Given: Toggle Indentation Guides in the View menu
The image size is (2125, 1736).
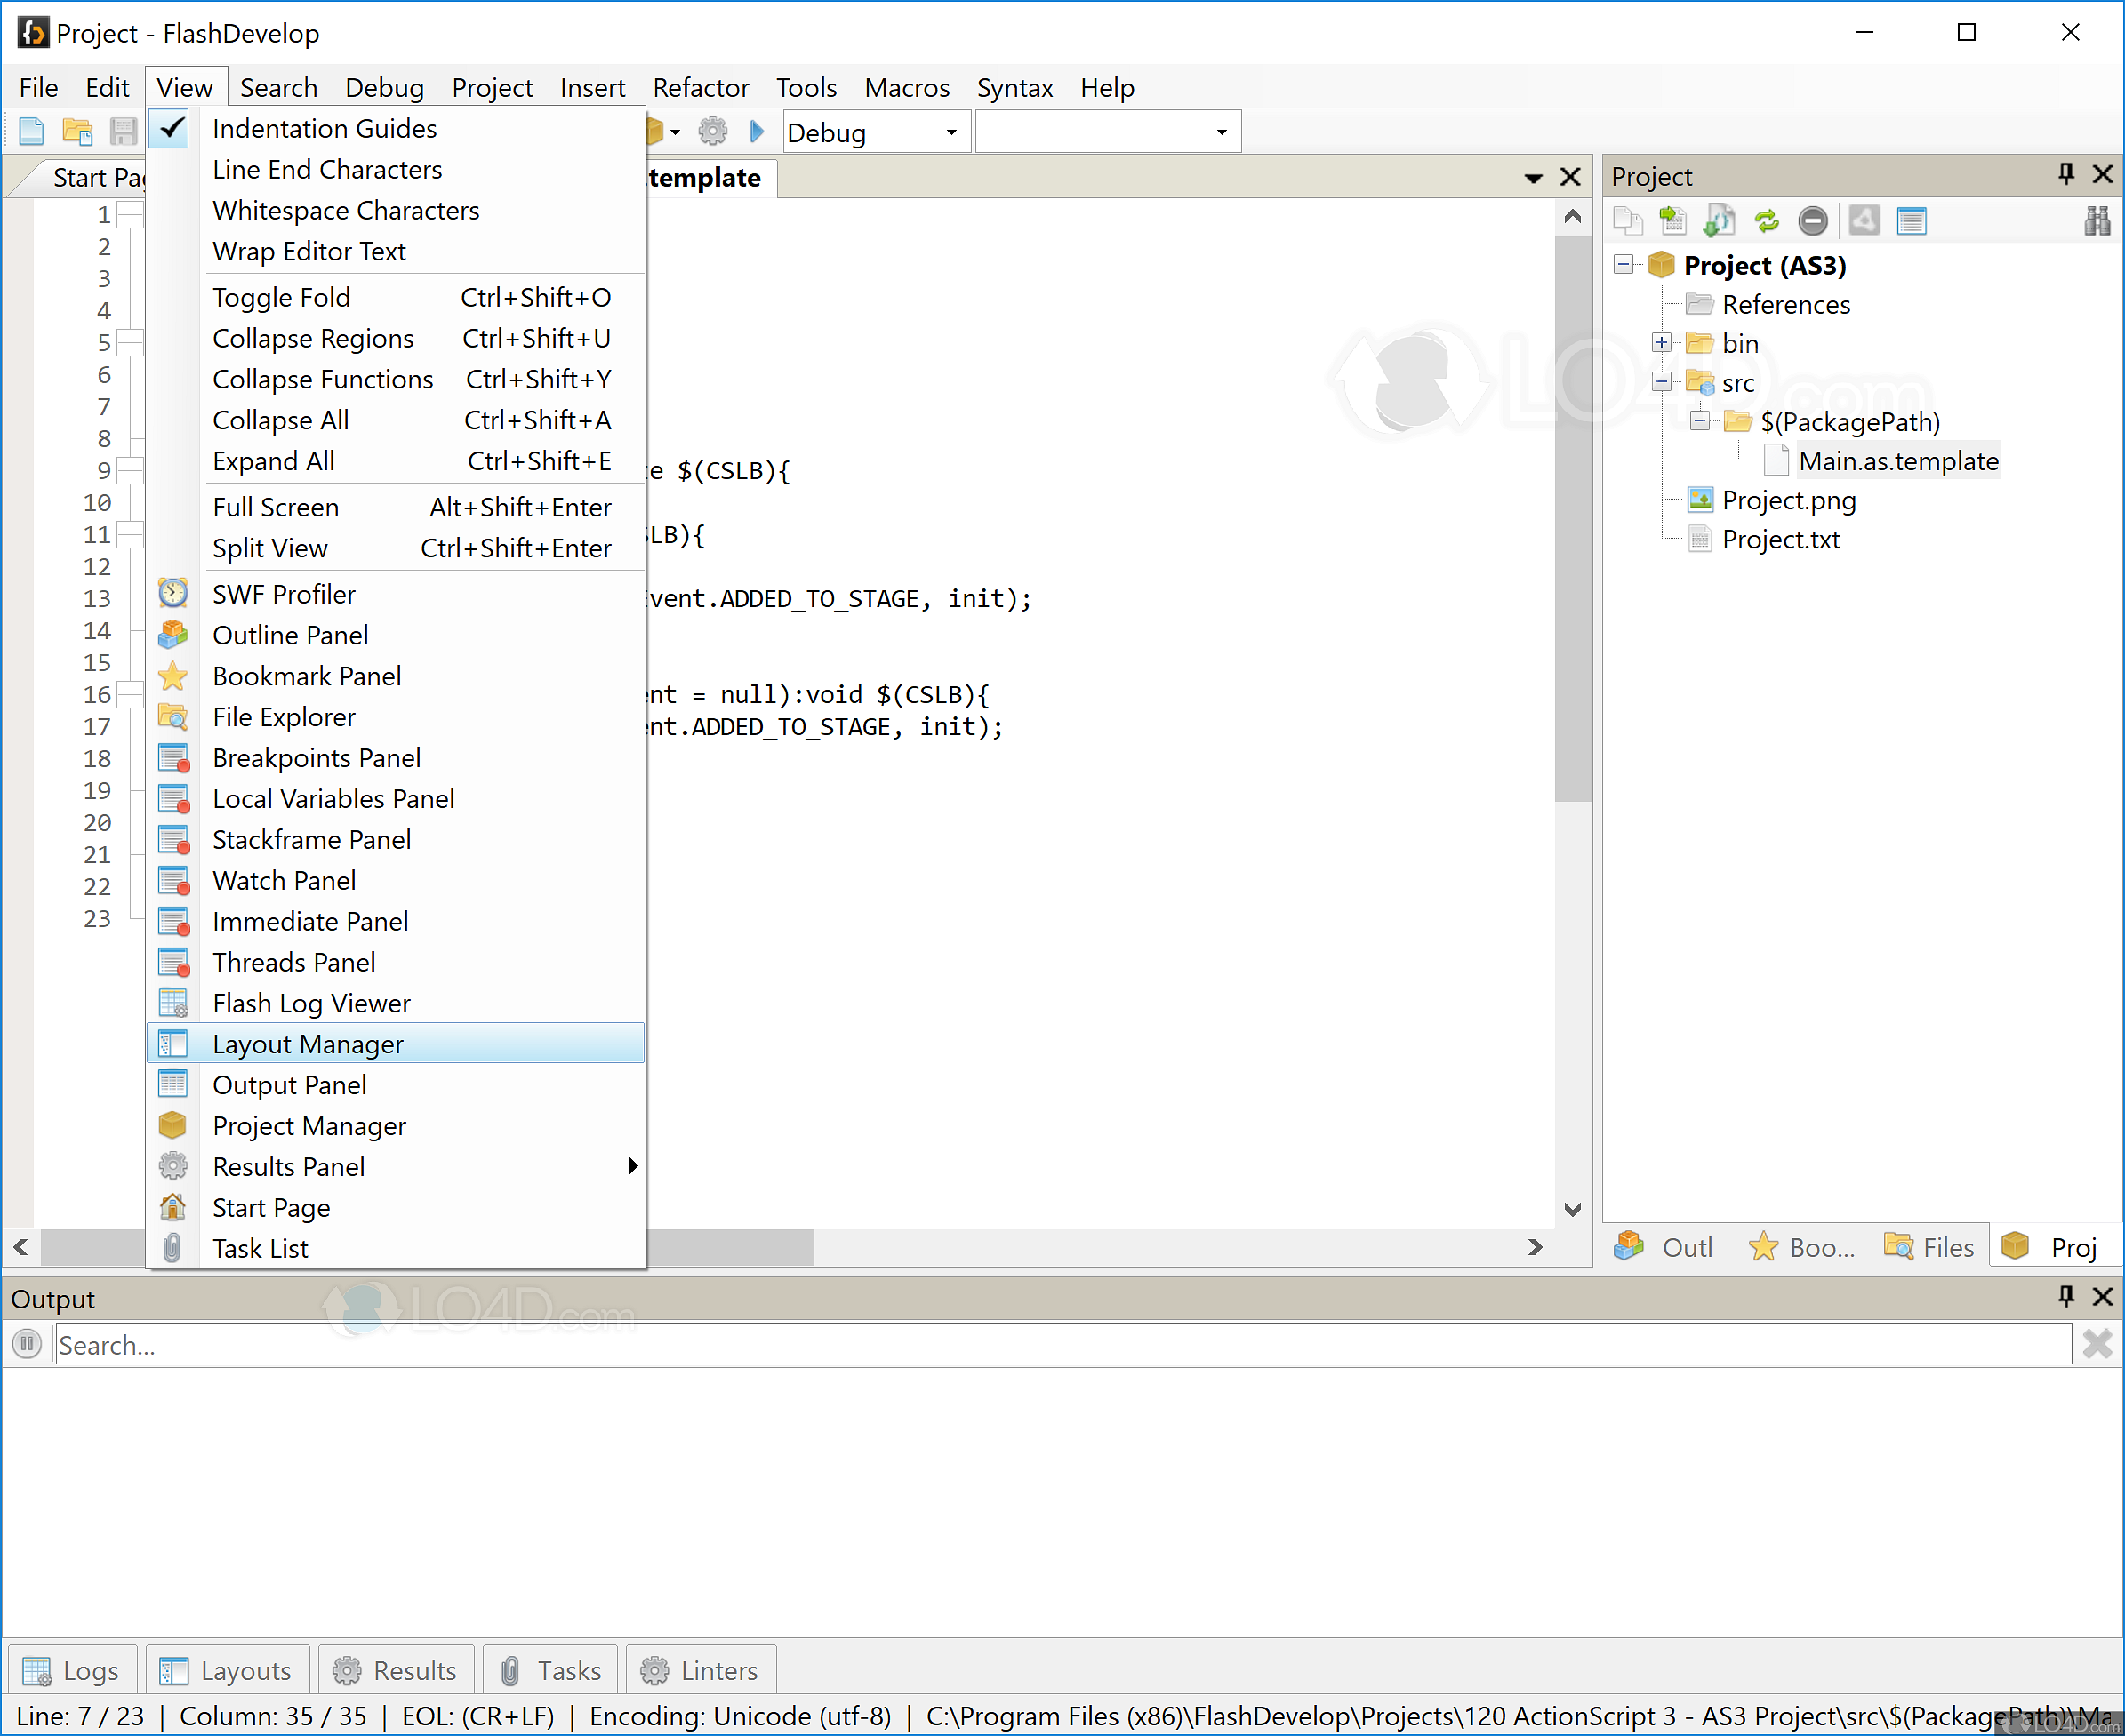Looking at the screenshot, I should [x=324, y=128].
